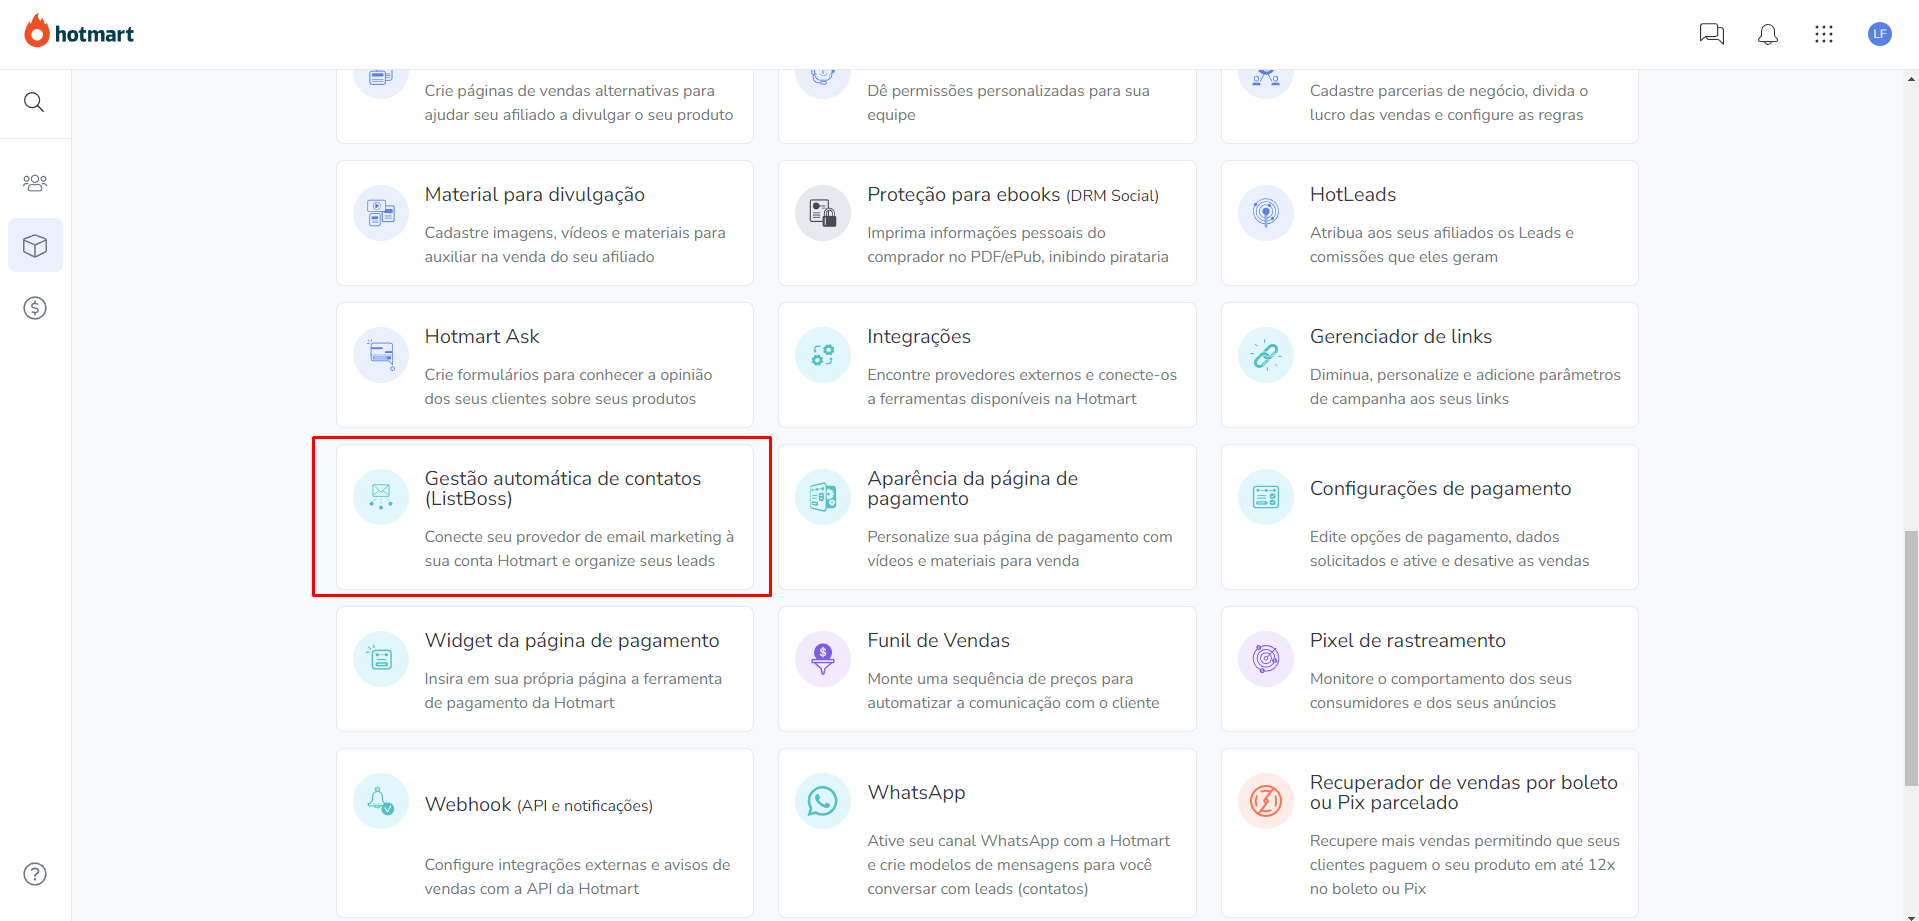Image resolution: width=1919 pixels, height=921 pixels.
Task: Click the Widget da página de pagamento icon
Action: tap(381, 659)
